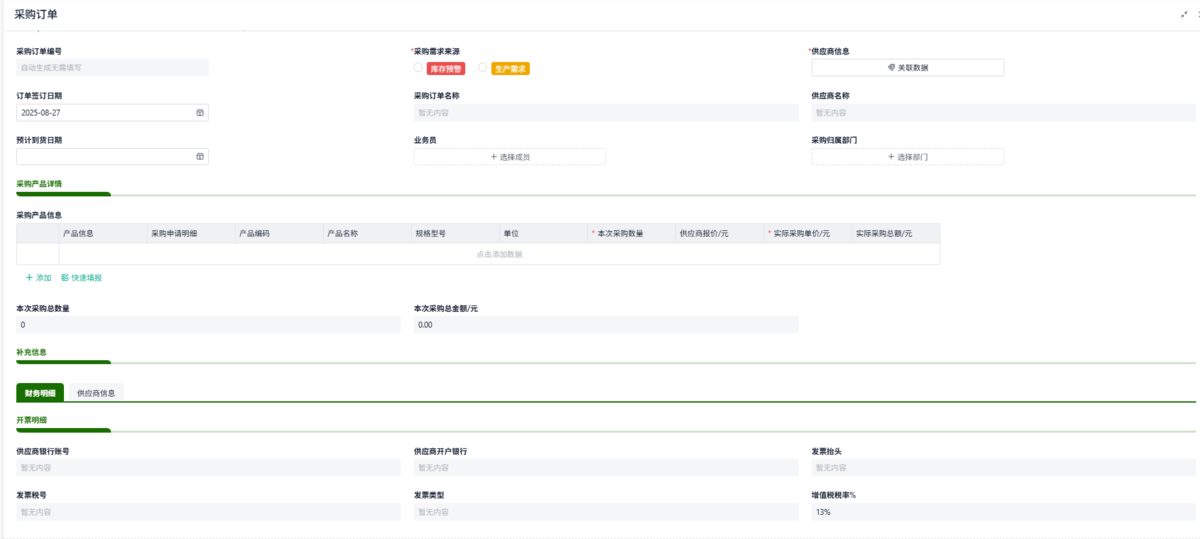
Task: Click 发票抬头 field
Action: (1003, 467)
